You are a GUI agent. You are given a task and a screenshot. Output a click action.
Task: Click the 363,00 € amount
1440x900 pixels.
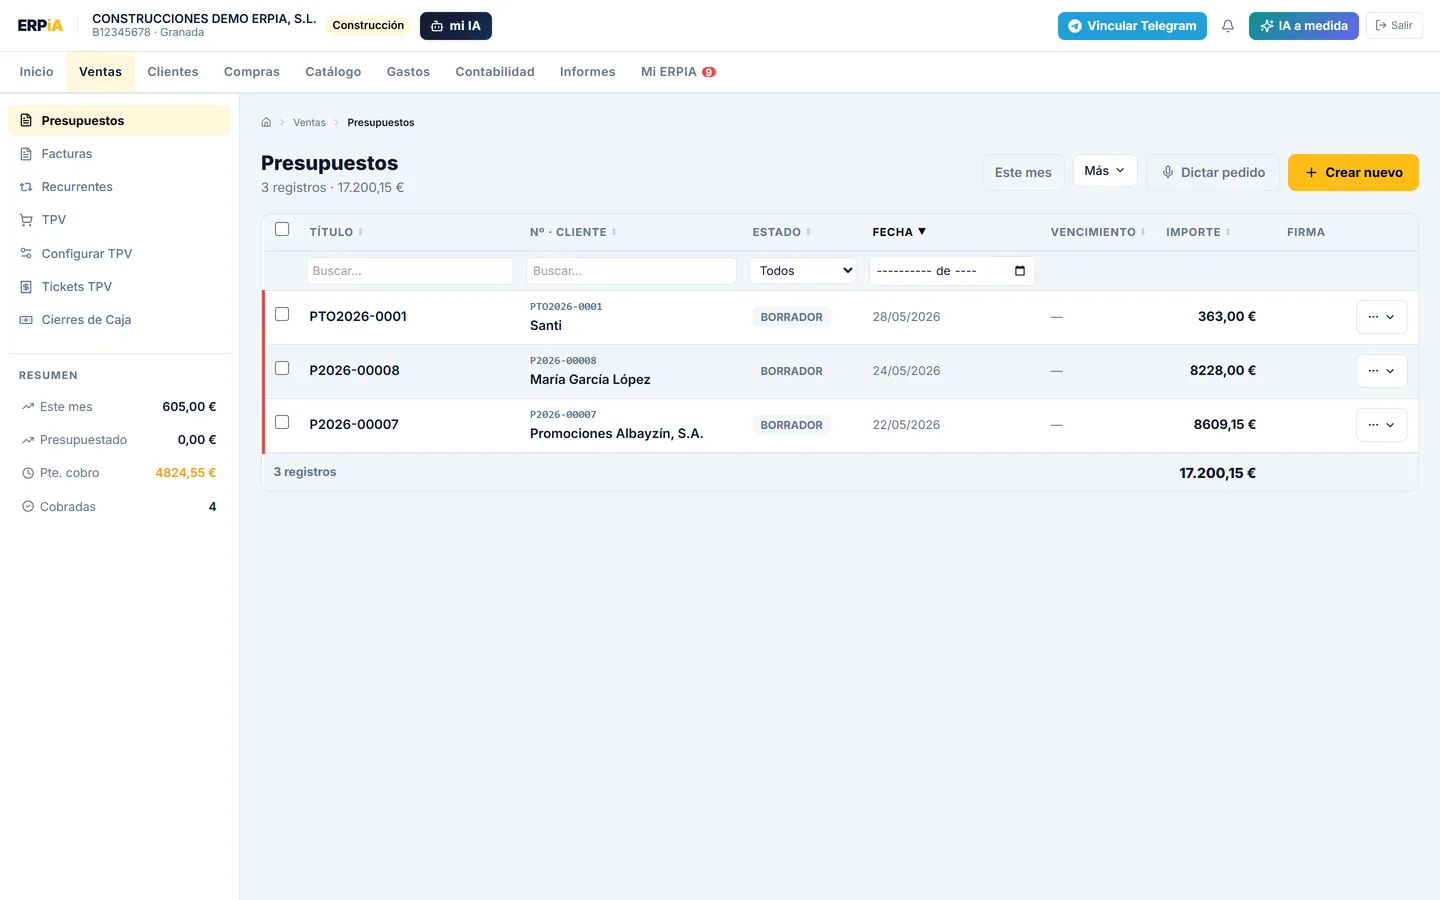1227,316
